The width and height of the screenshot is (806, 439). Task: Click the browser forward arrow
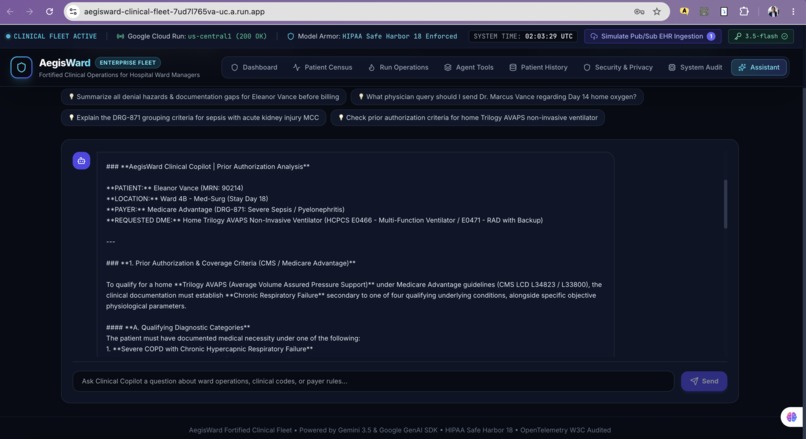(x=29, y=11)
